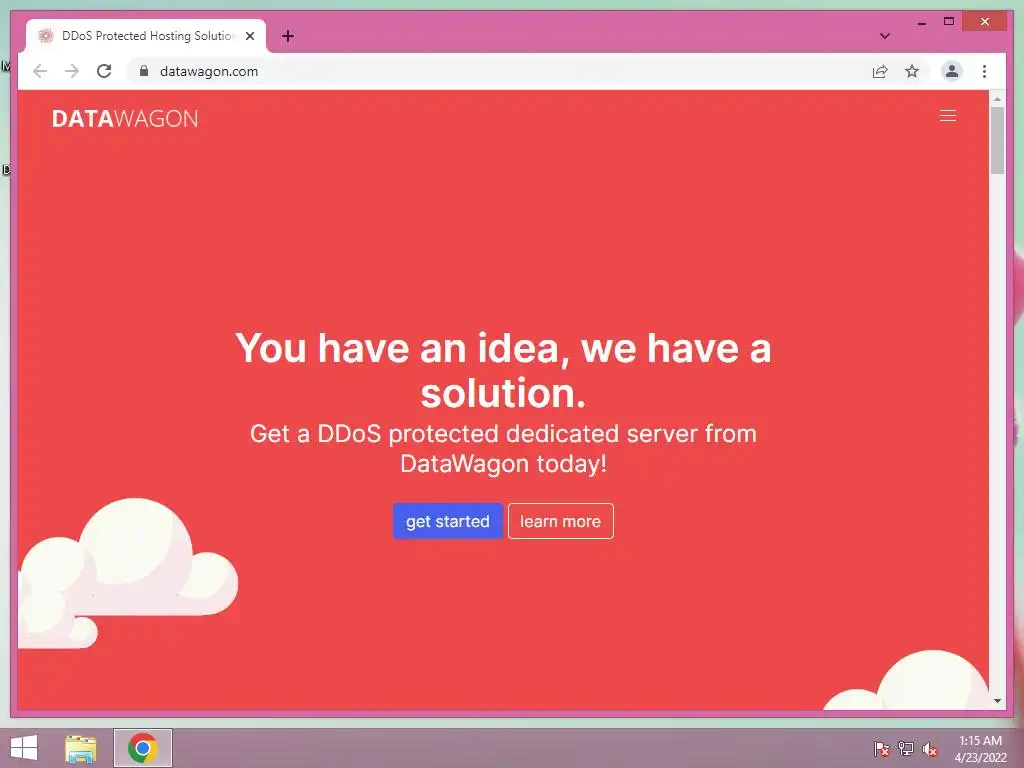The height and width of the screenshot is (768, 1024).
Task: Maximize the Chrome window
Action: pos(949,22)
